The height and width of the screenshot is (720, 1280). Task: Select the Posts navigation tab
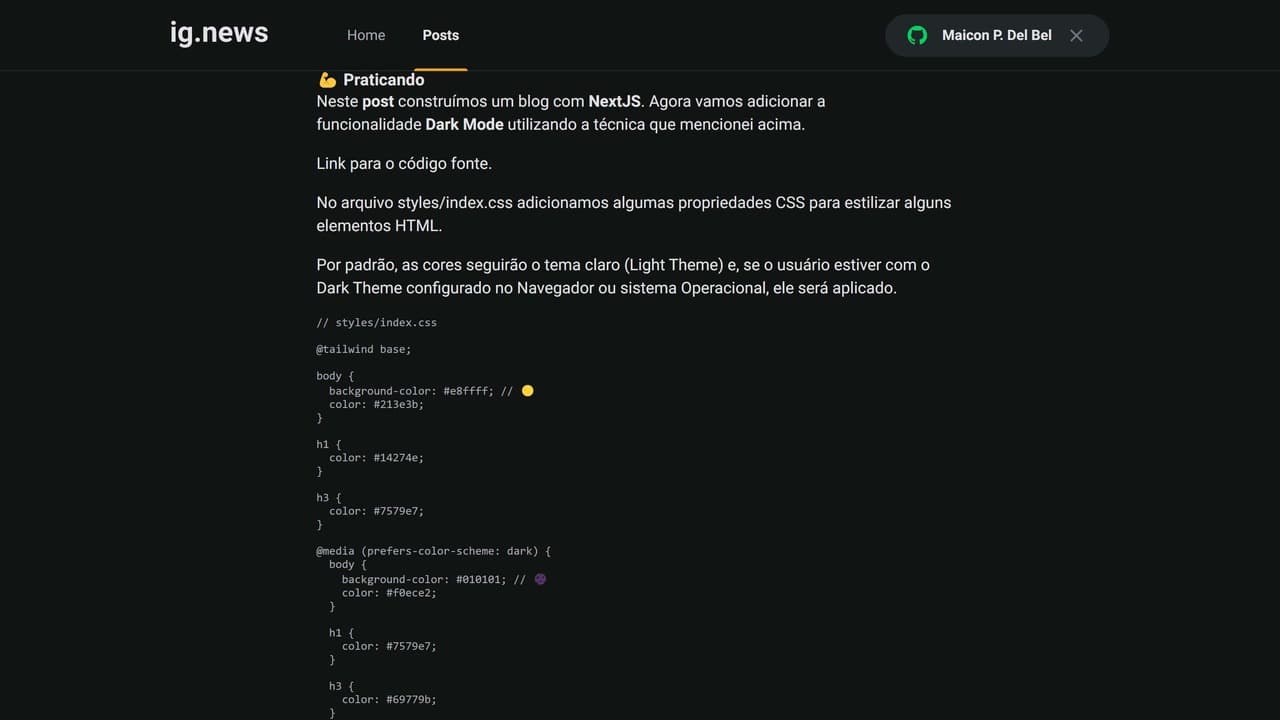(440, 35)
